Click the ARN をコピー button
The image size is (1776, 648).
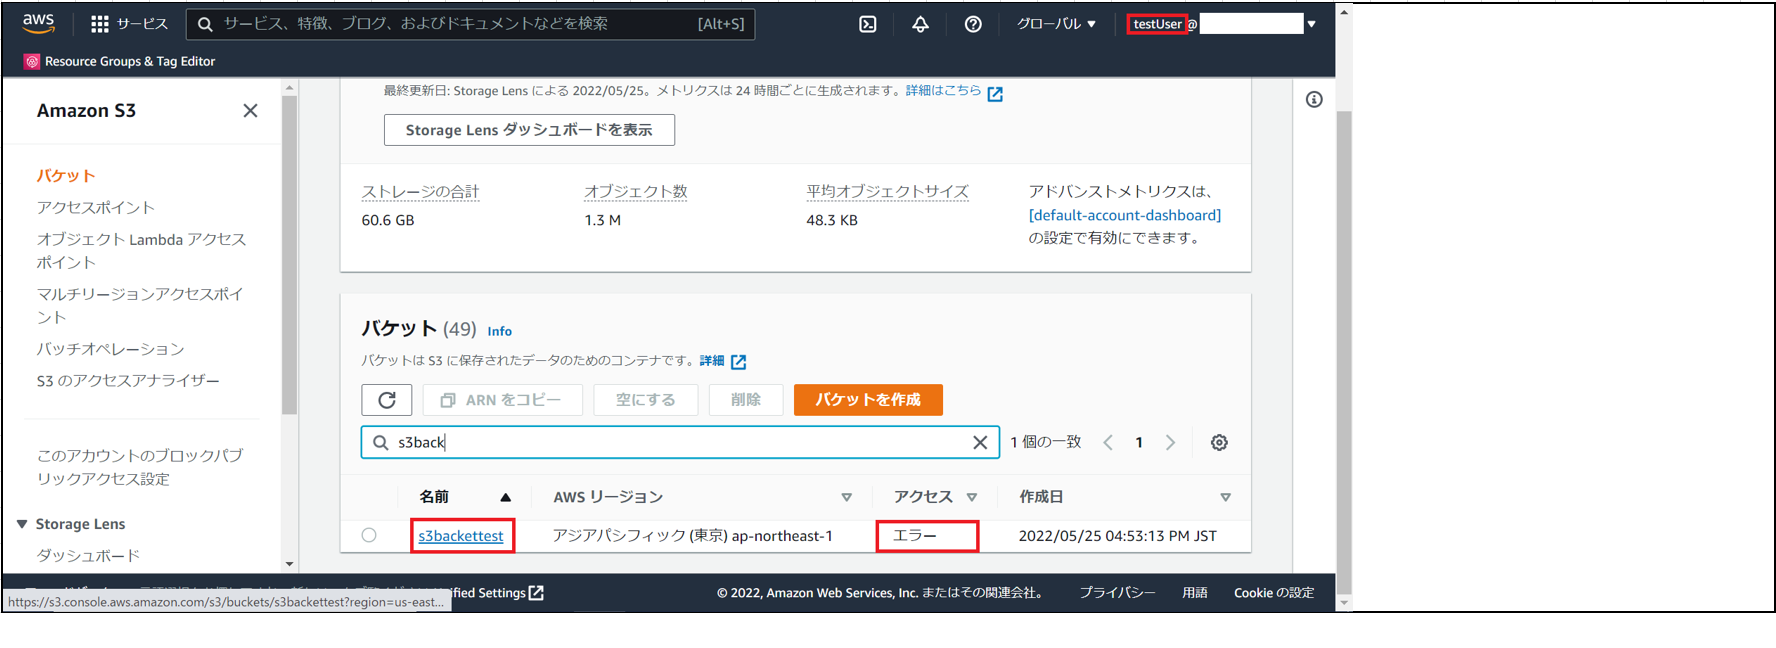tap(502, 400)
